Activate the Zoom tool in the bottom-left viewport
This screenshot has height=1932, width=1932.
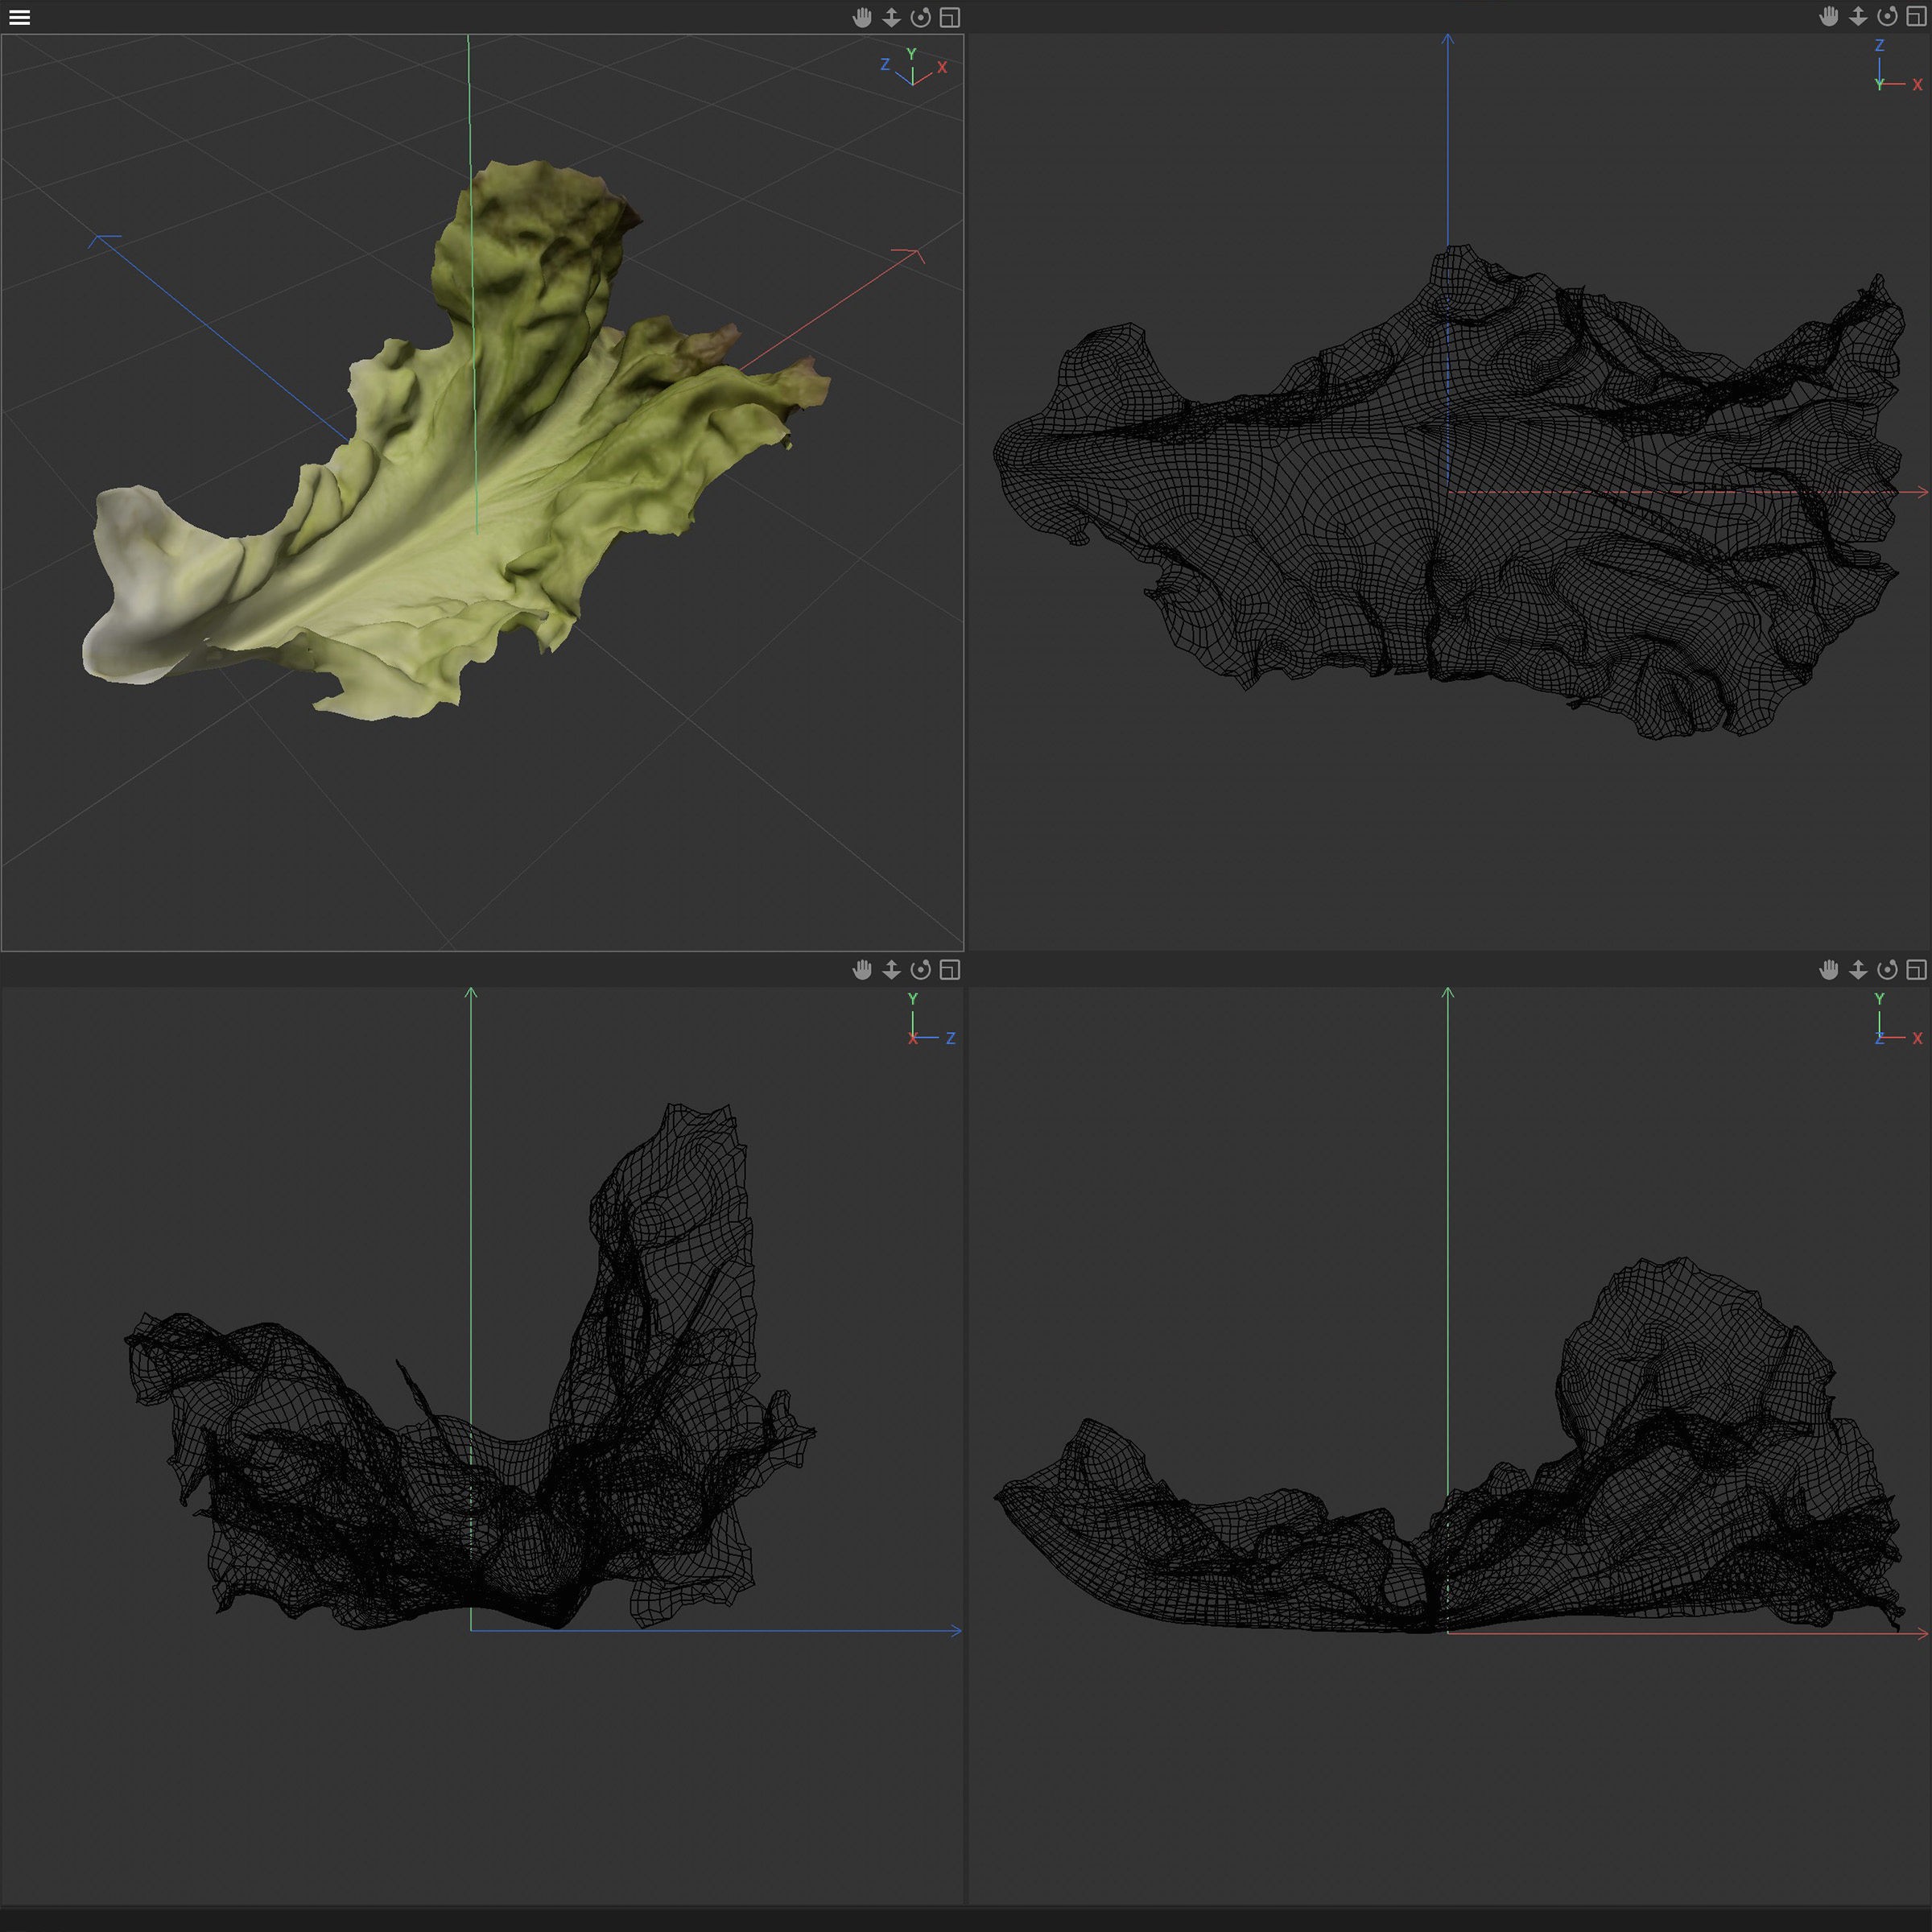[x=891, y=970]
